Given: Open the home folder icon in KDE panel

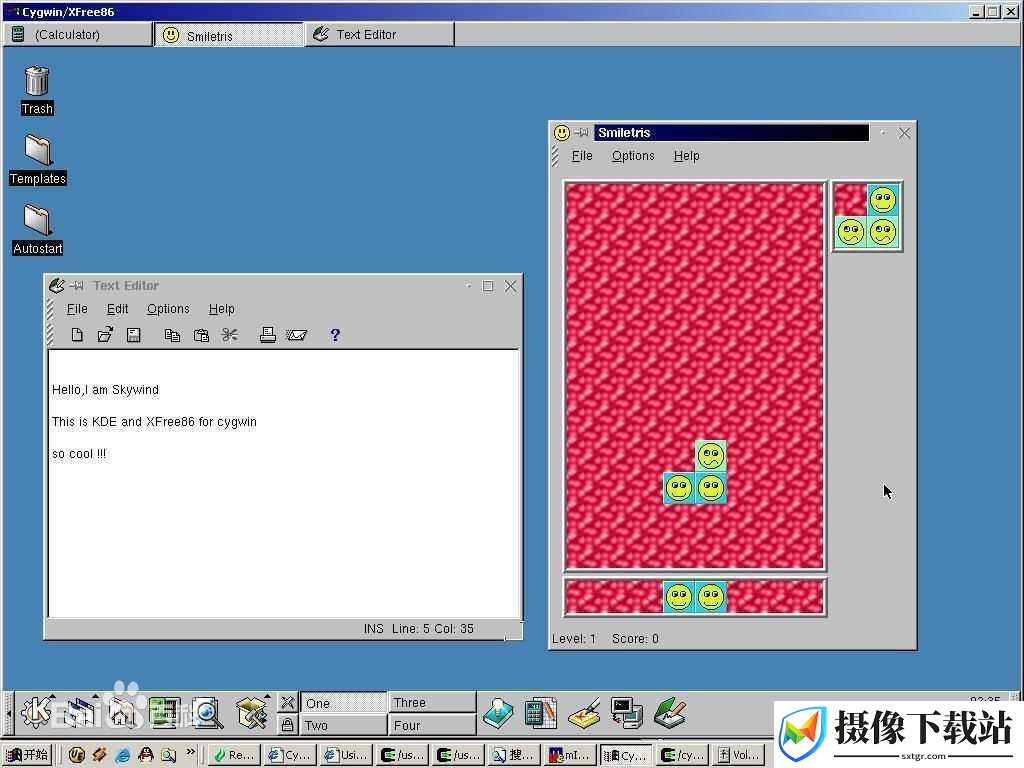Looking at the screenshot, I should pyautogui.click(x=121, y=712).
